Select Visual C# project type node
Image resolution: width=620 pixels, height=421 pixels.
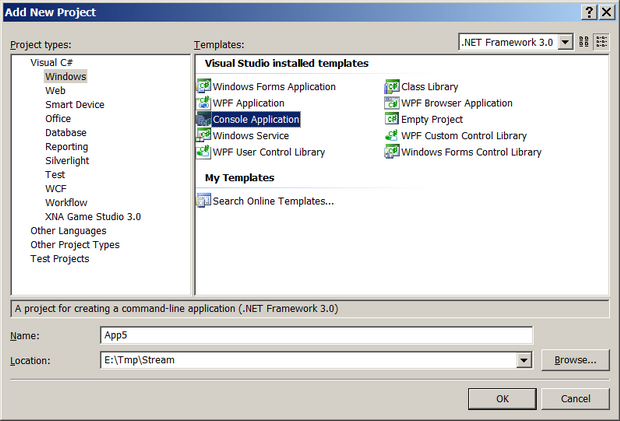click(x=51, y=62)
